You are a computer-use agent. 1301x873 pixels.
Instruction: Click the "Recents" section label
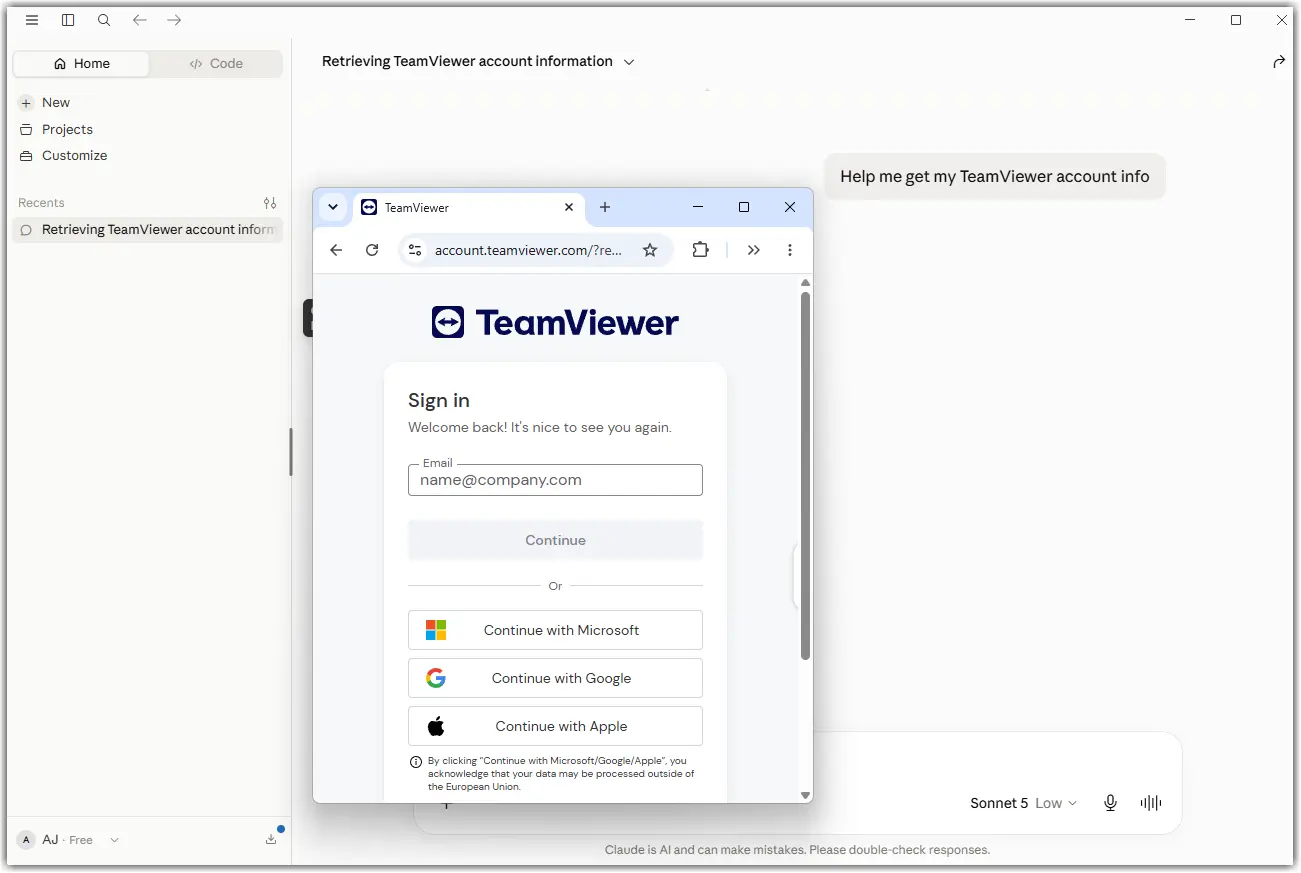point(41,203)
